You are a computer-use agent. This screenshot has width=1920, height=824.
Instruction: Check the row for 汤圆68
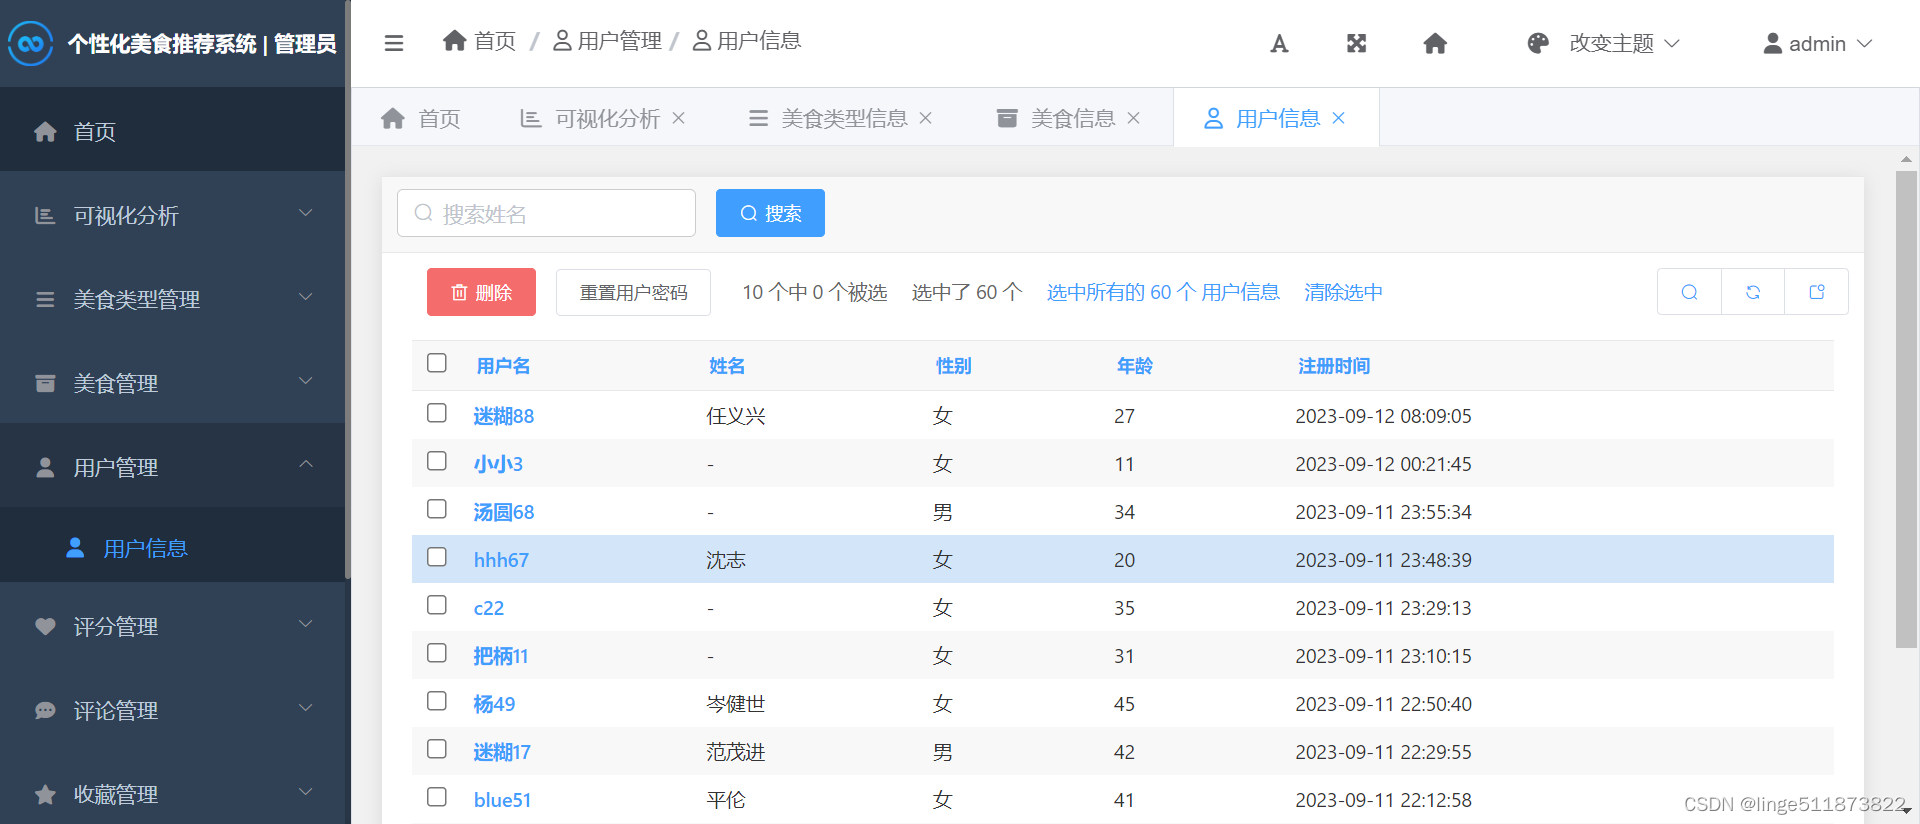[437, 509]
